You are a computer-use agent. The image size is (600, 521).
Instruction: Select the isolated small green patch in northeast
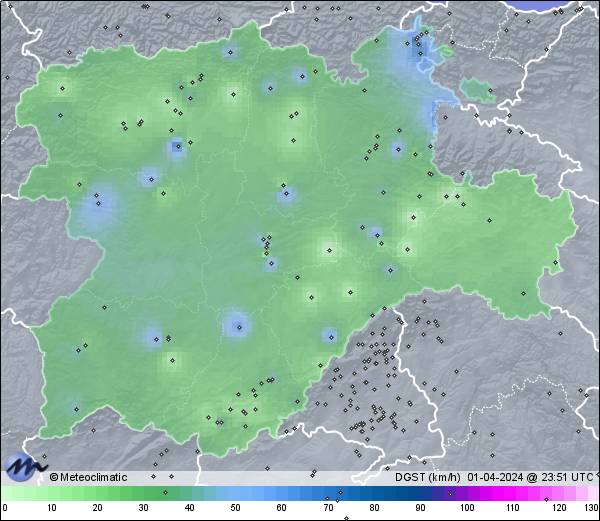point(480,91)
